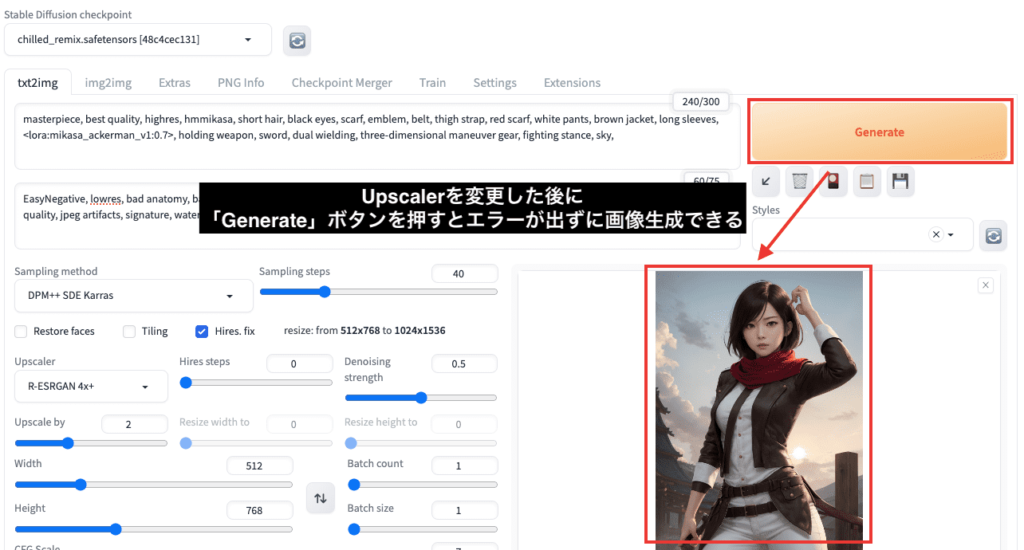Screen dimensions: 1024x550
Task: Open the Stable Diffusion checkpoint dropdown
Action: [x=138, y=40]
